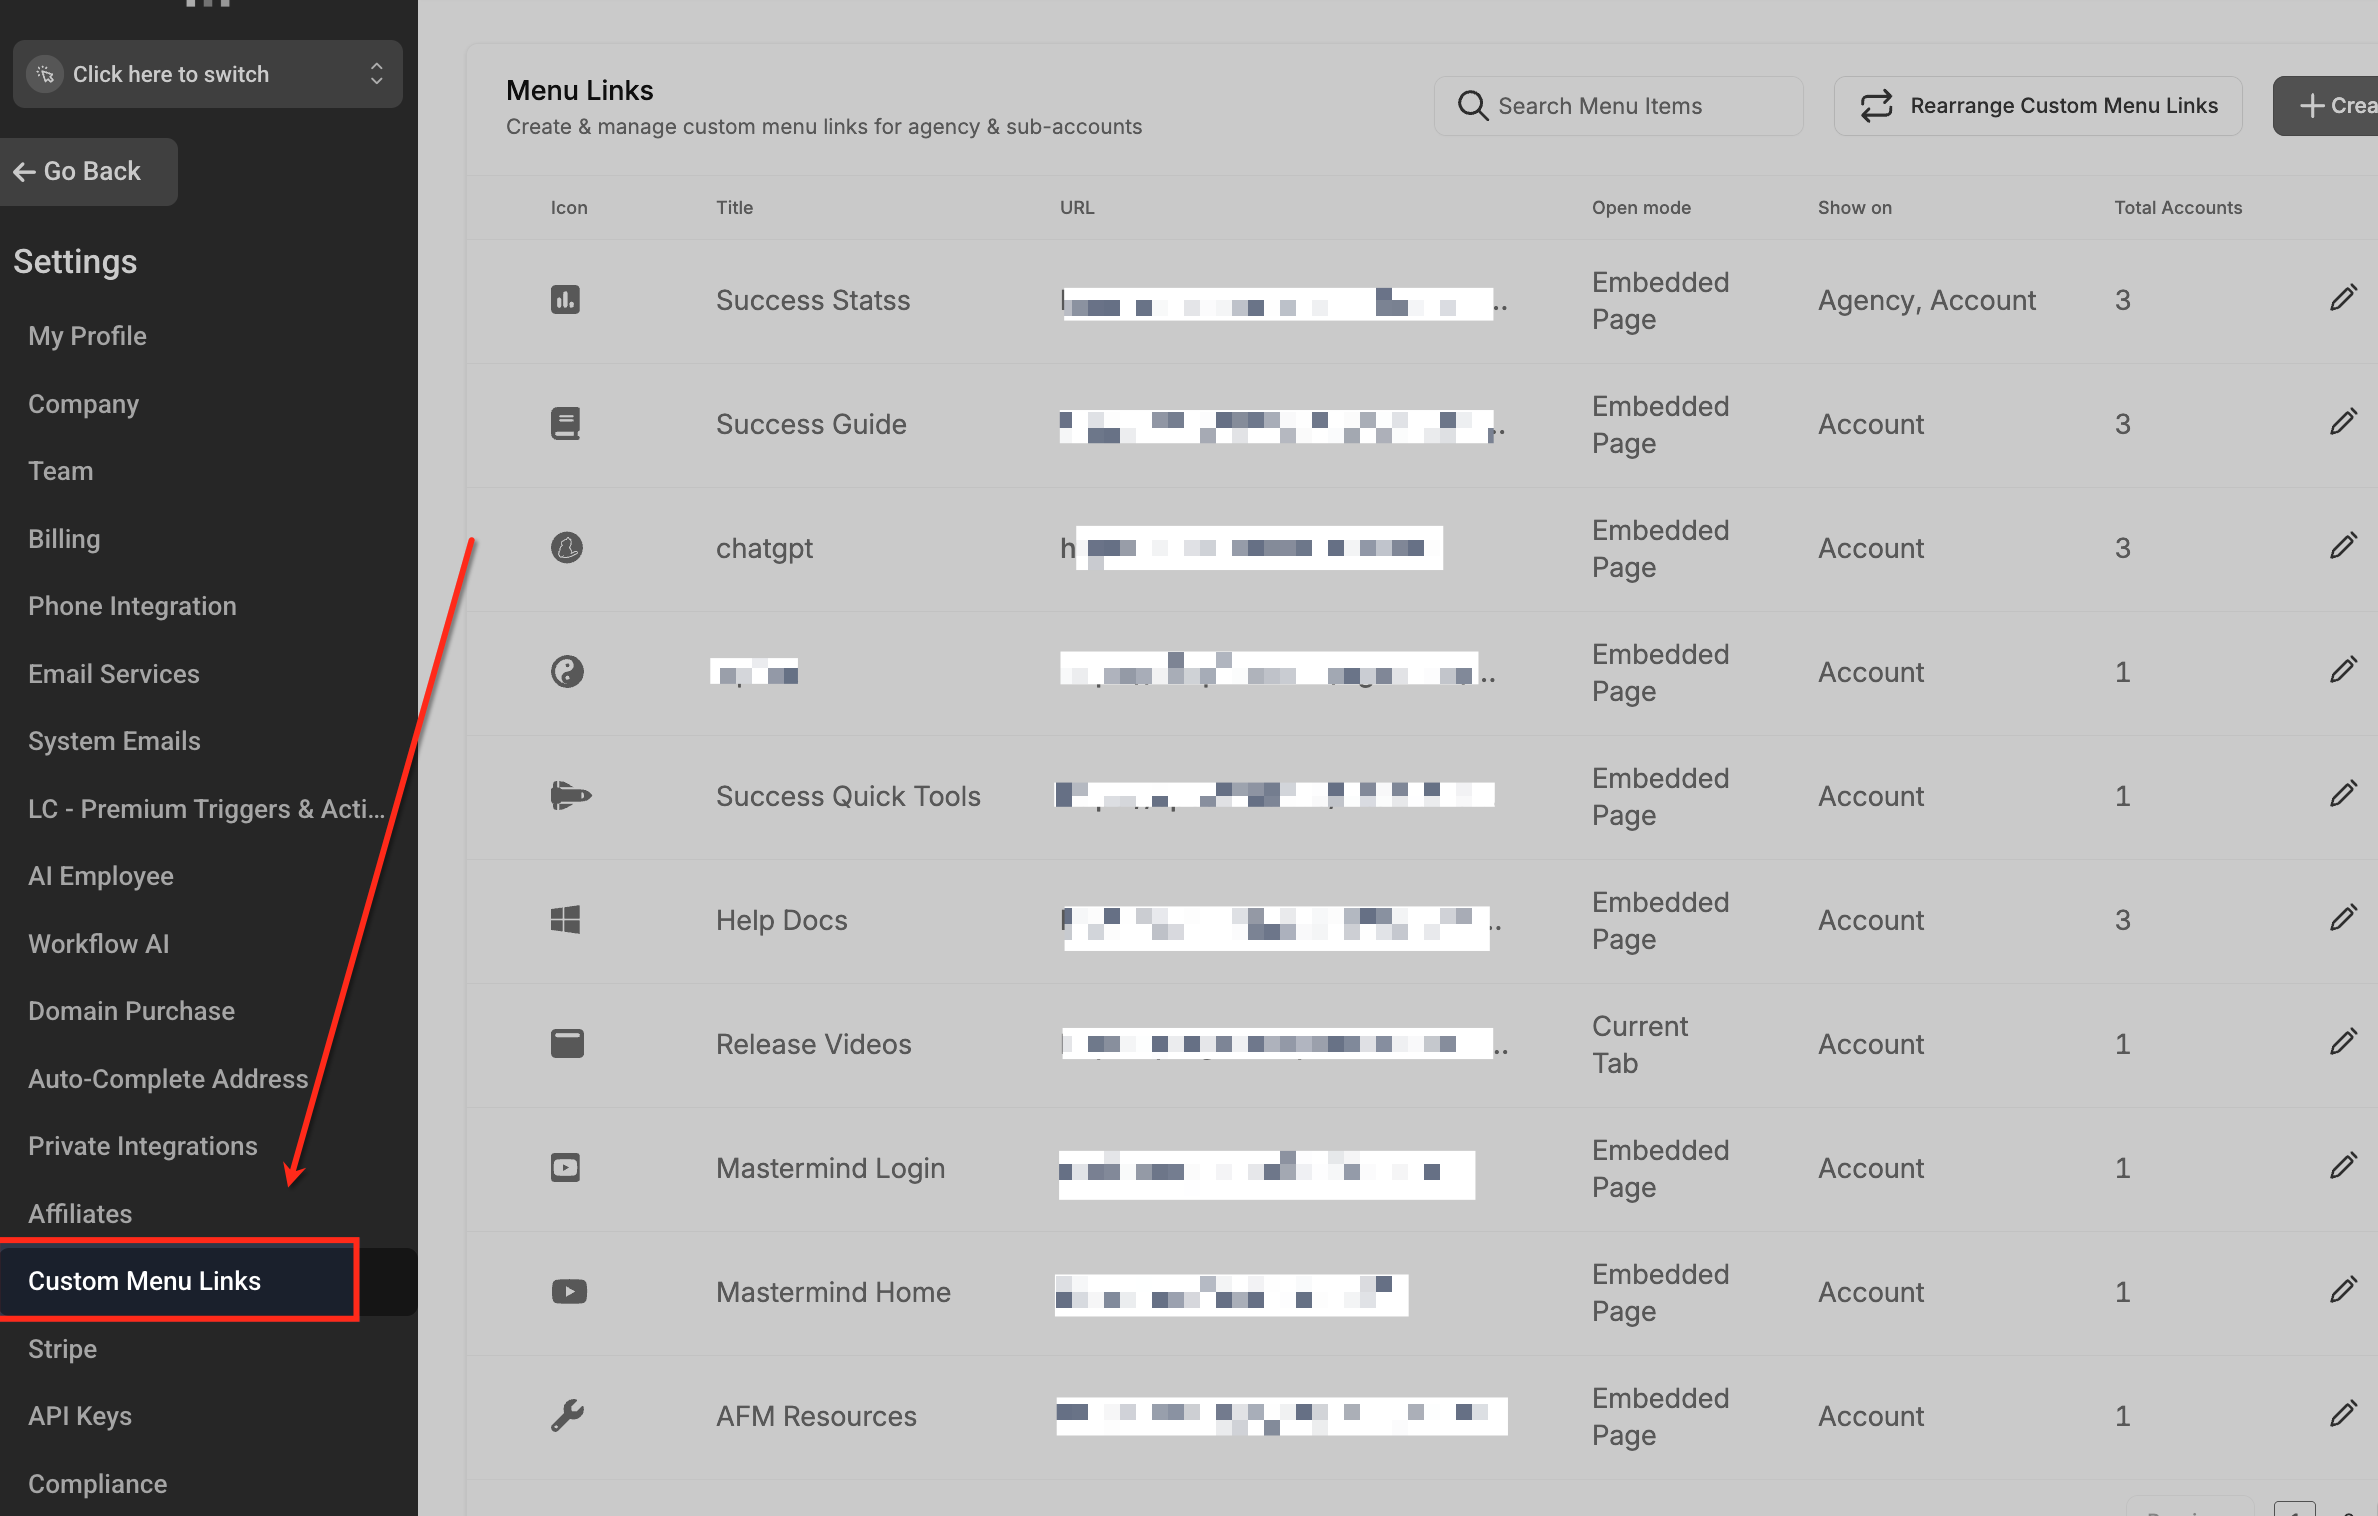The height and width of the screenshot is (1516, 2378).
Task: Open My Profile settings
Action: 87,336
